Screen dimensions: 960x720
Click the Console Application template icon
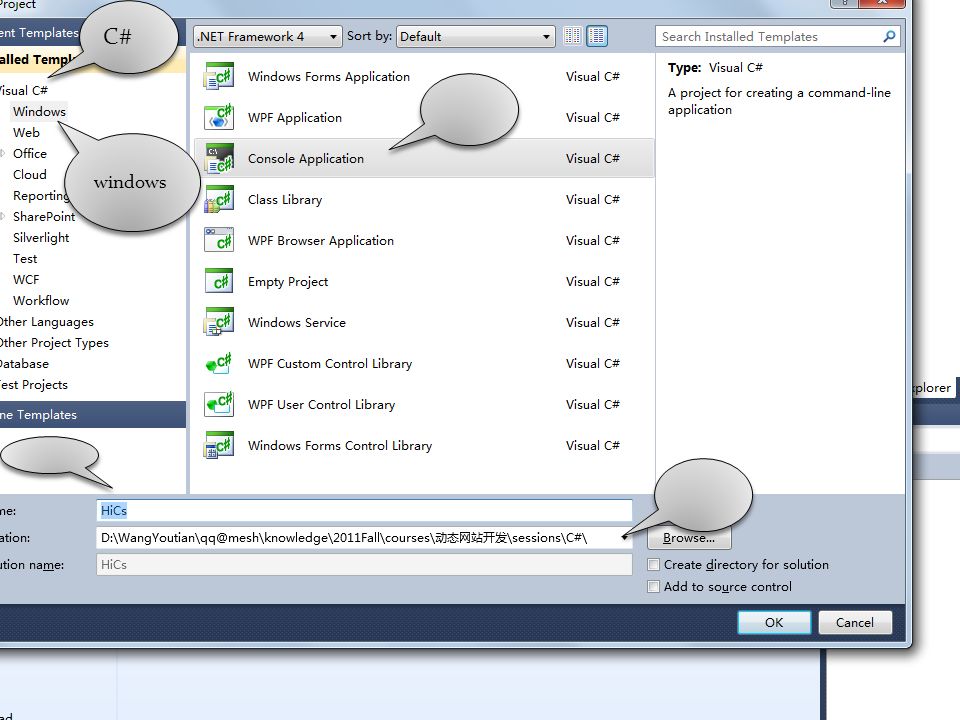(x=219, y=158)
